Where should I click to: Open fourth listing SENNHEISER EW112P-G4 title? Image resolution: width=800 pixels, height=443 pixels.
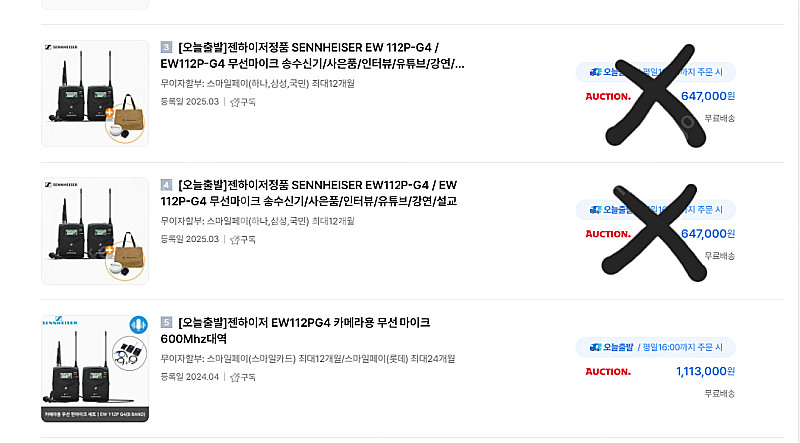point(309,193)
